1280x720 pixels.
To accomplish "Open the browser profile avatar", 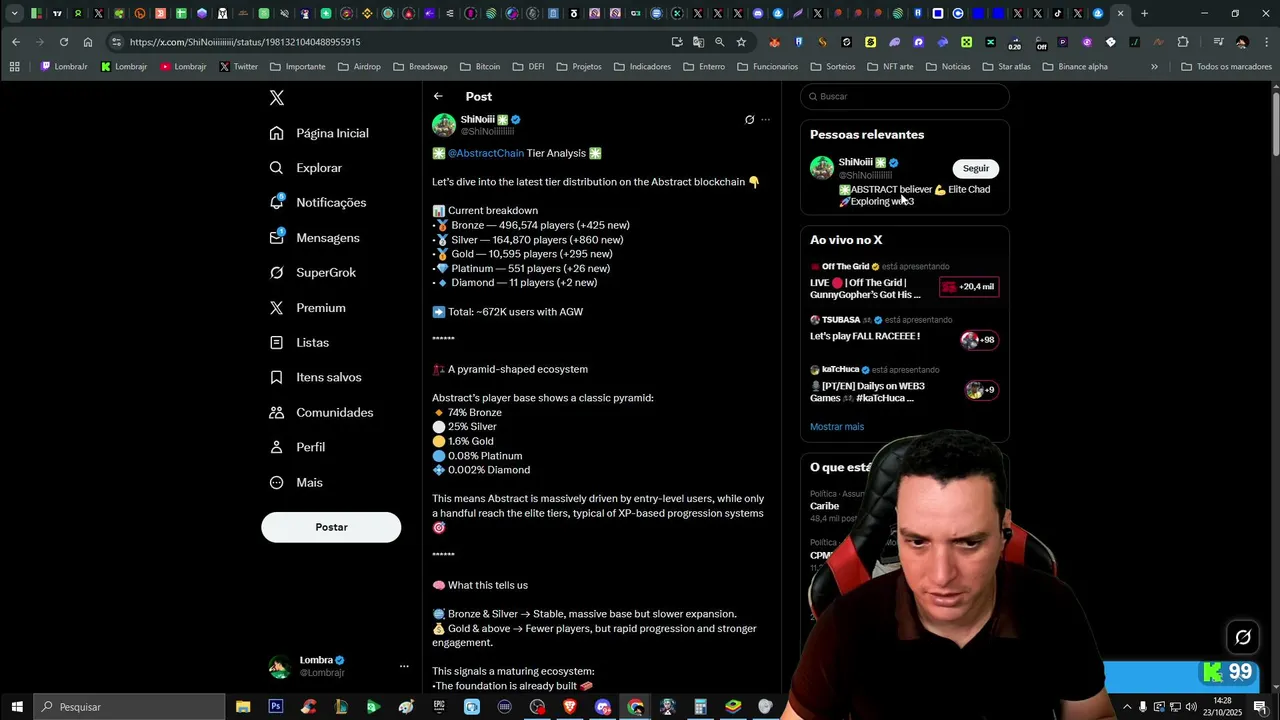I will pyautogui.click(x=1242, y=42).
